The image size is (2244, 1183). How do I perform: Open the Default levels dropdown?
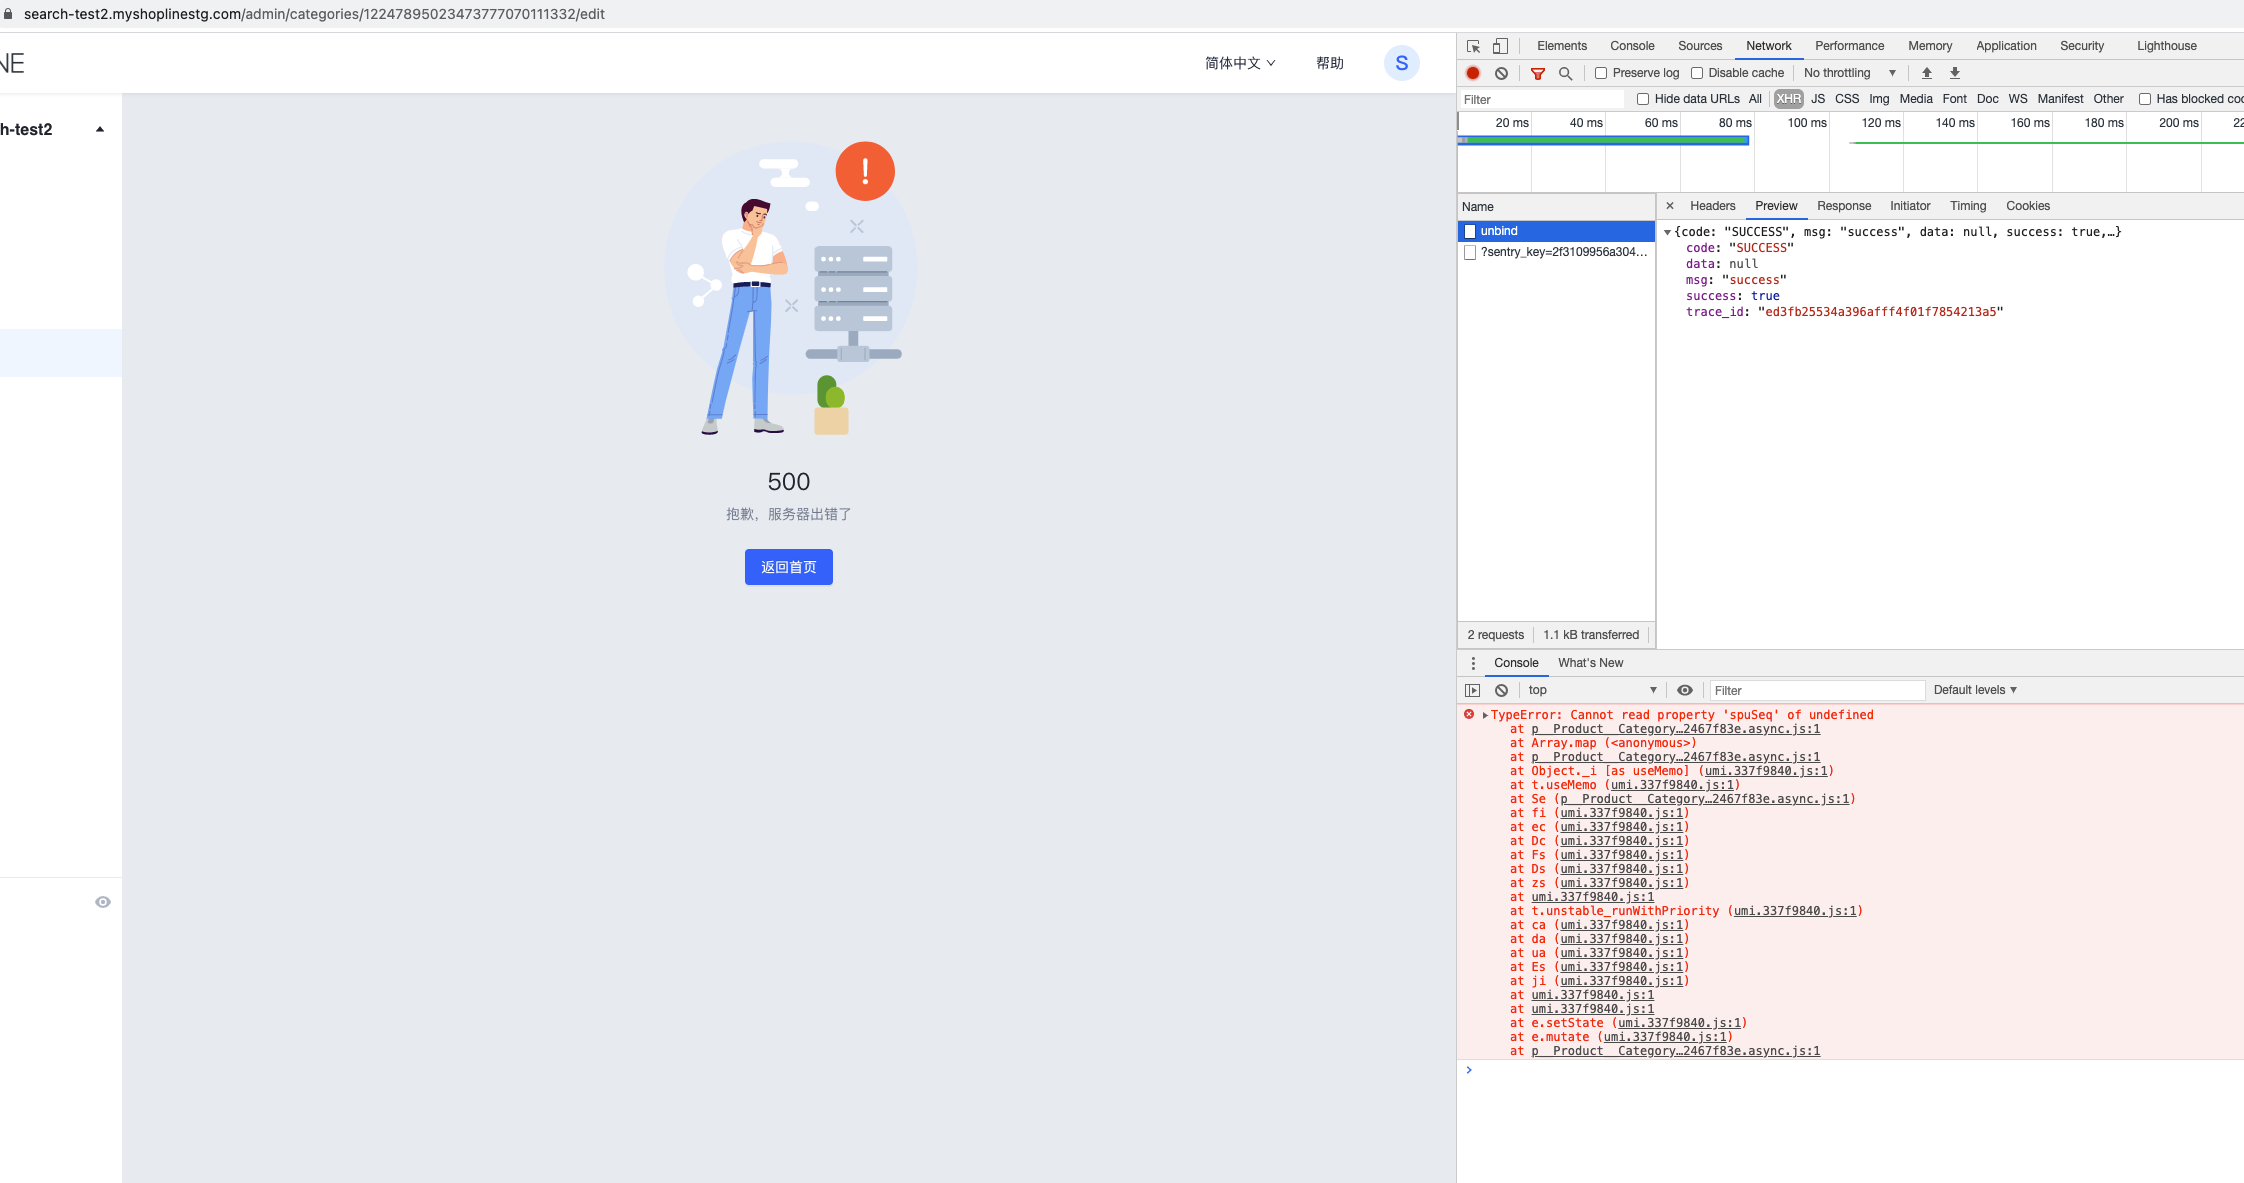(1974, 690)
